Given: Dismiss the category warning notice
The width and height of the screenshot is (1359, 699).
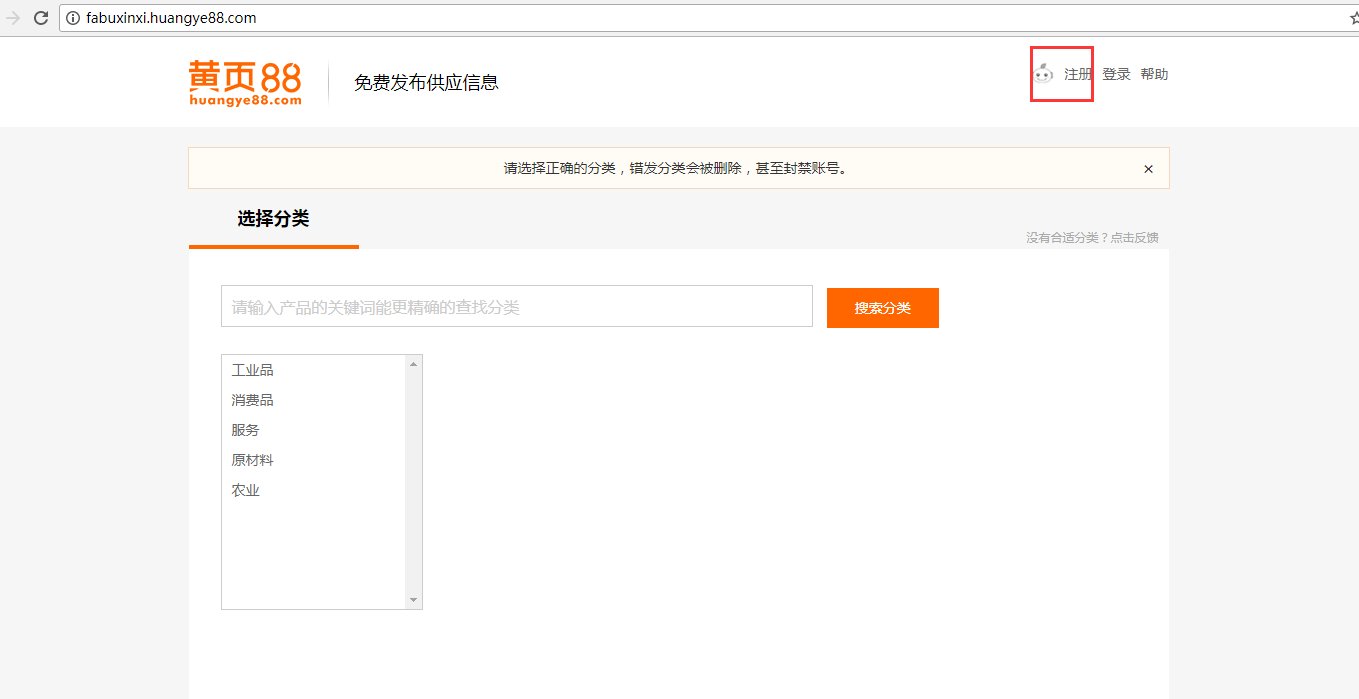Looking at the screenshot, I should 1148,169.
